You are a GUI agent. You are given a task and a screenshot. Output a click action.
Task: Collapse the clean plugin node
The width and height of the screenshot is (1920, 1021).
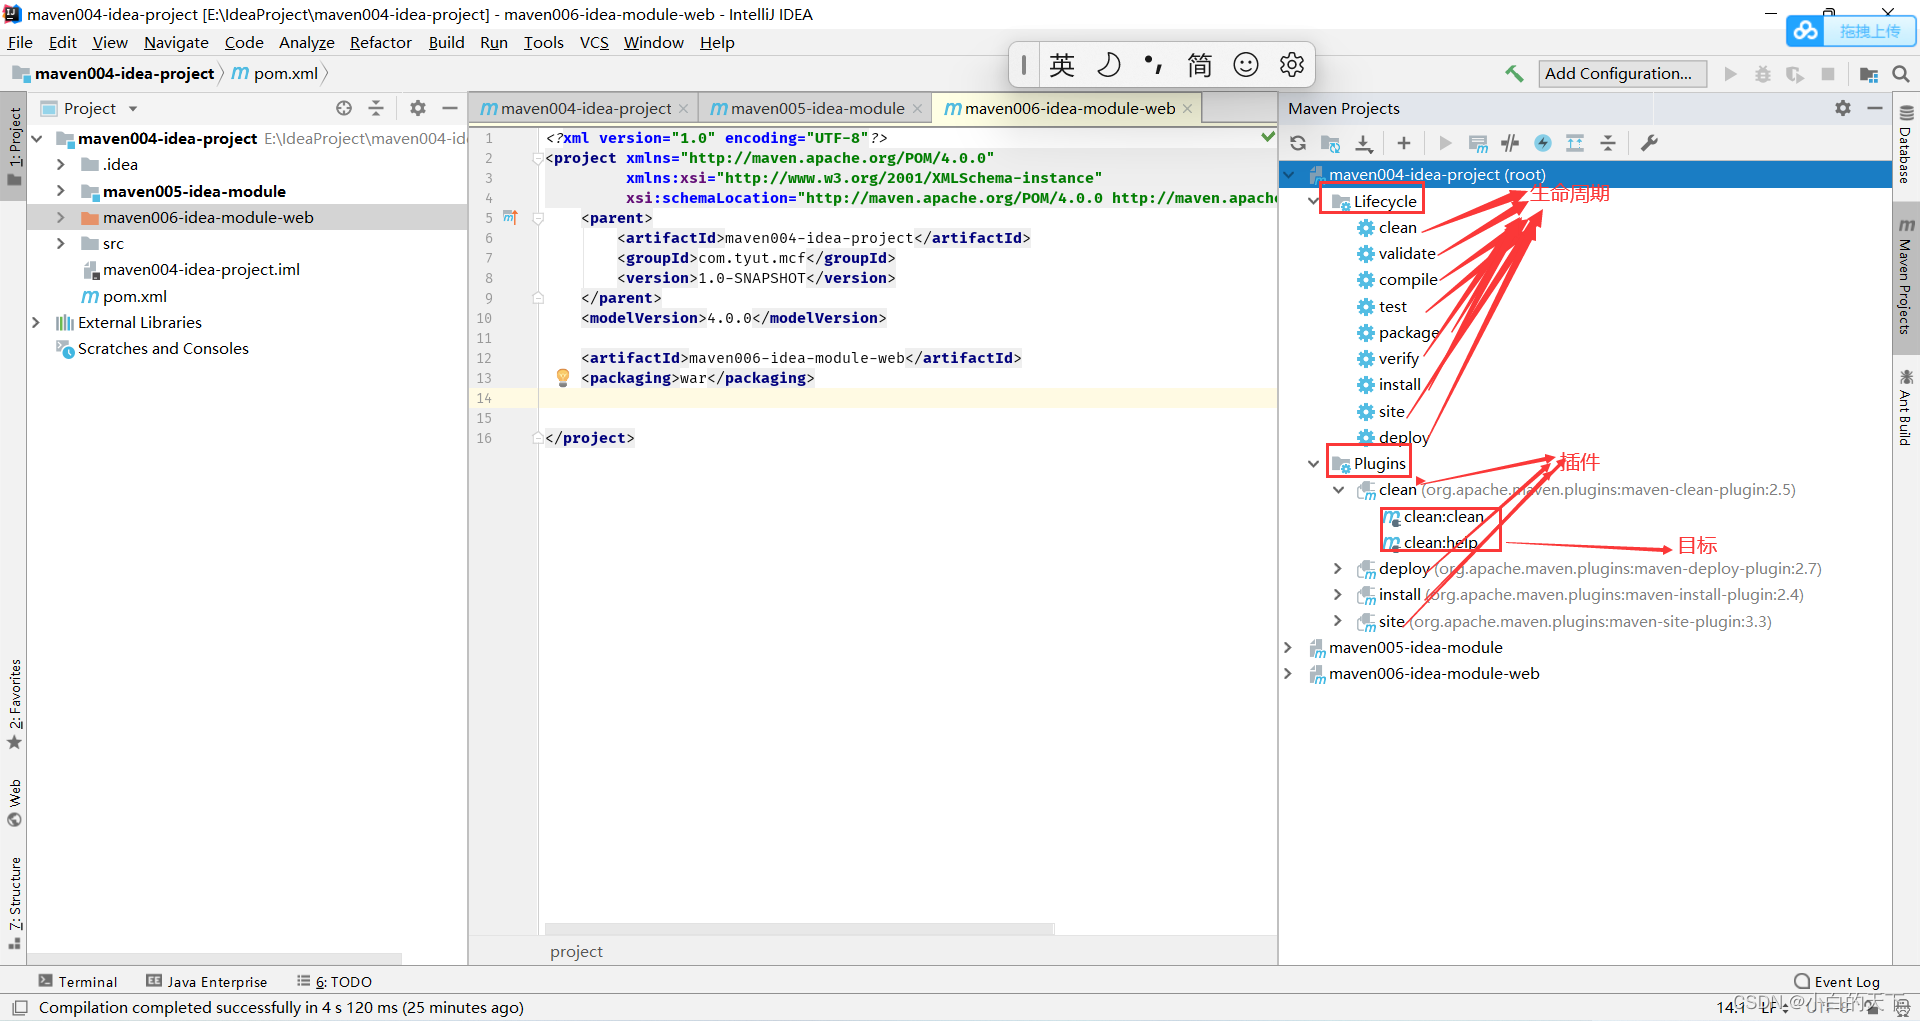click(1338, 490)
